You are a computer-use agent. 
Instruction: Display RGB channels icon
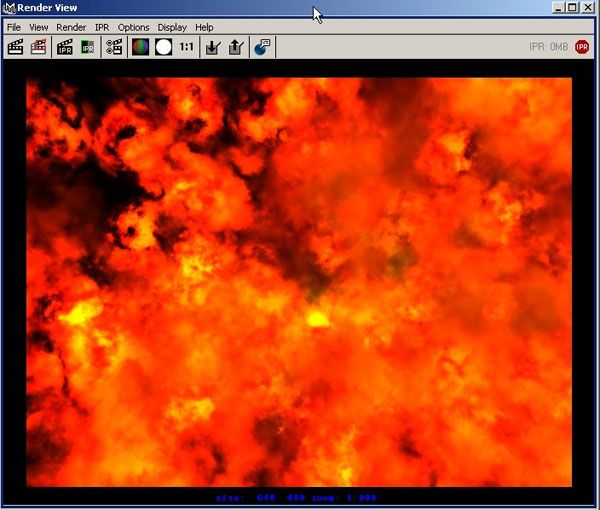140,46
